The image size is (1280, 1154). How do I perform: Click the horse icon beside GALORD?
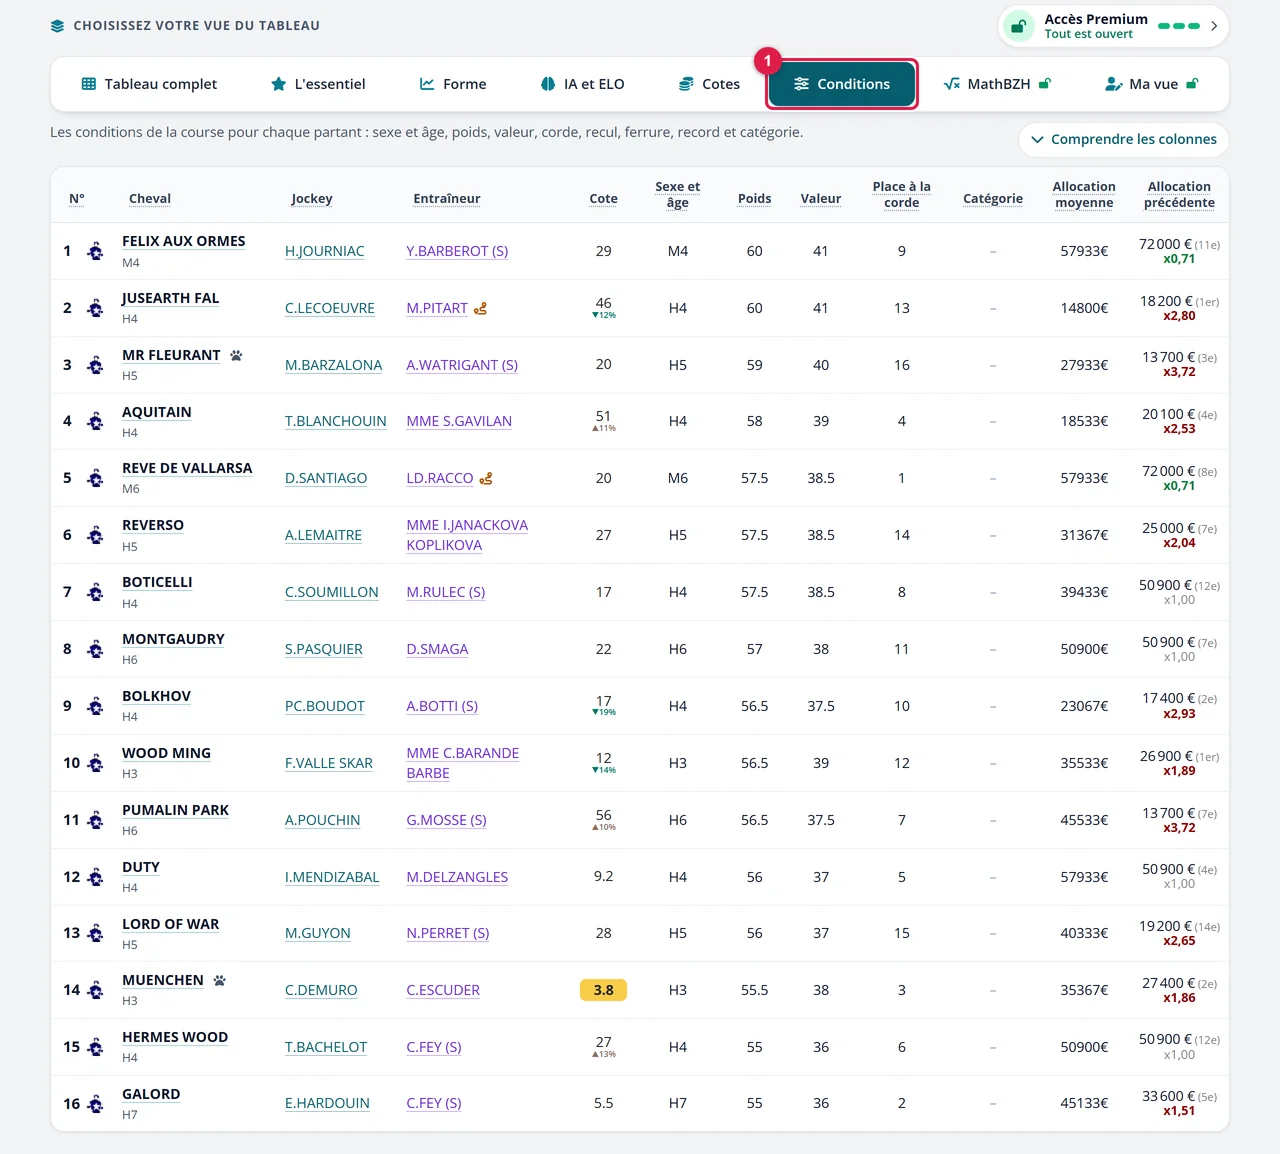tap(95, 1104)
